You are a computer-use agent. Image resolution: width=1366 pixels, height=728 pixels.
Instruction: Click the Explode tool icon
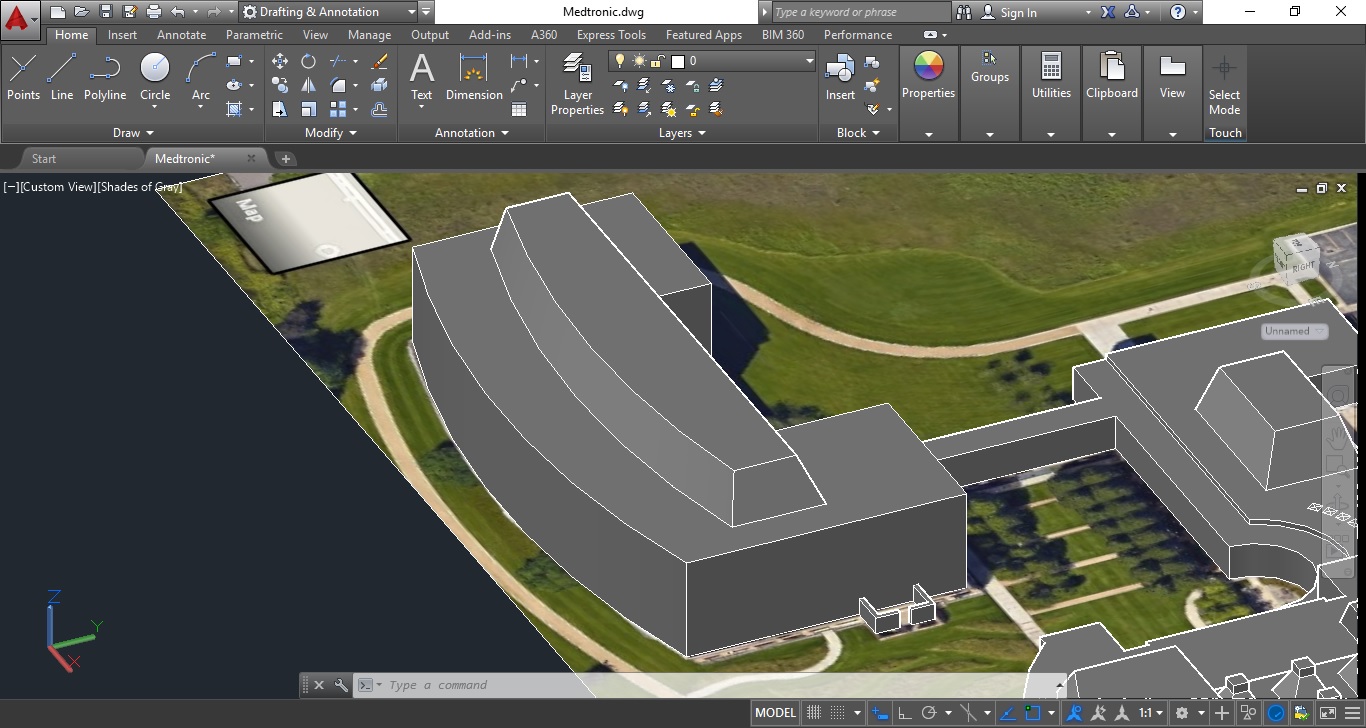(379, 85)
